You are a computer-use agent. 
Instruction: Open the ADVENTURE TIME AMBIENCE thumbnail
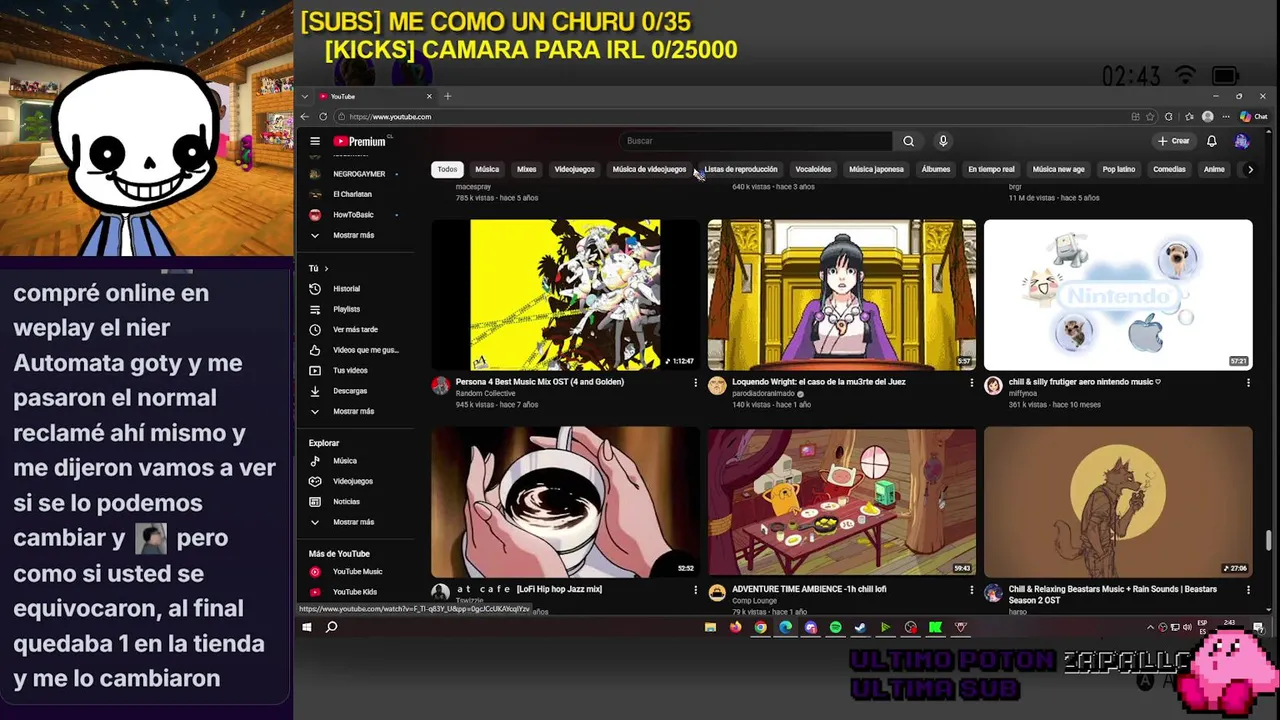click(842, 502)
